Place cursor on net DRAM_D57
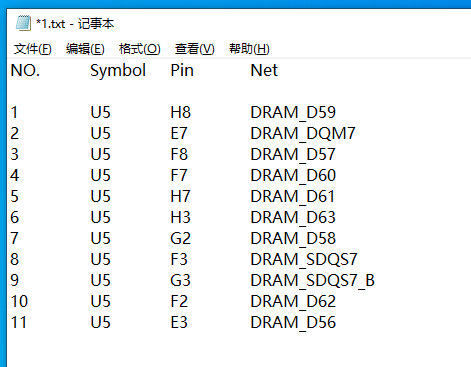The image size is (471, 367). coord(293,155)
